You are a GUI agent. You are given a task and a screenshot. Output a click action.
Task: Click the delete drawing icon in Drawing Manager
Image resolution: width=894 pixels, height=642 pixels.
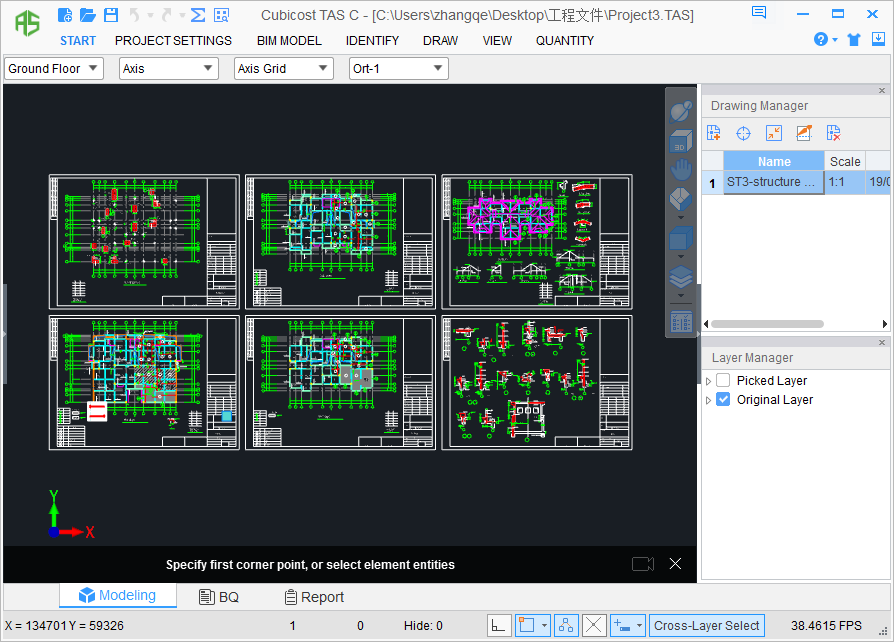coord(833,133)
